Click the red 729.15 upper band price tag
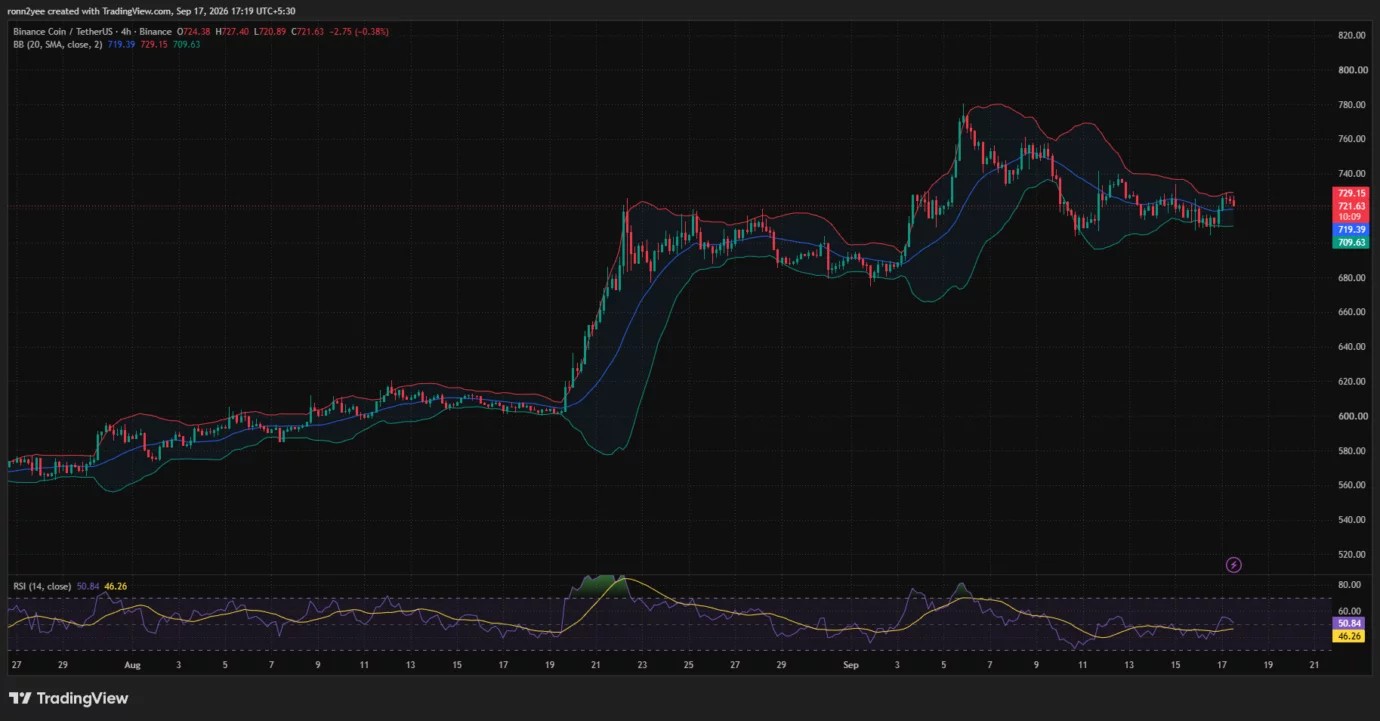 pos(1352,193)
